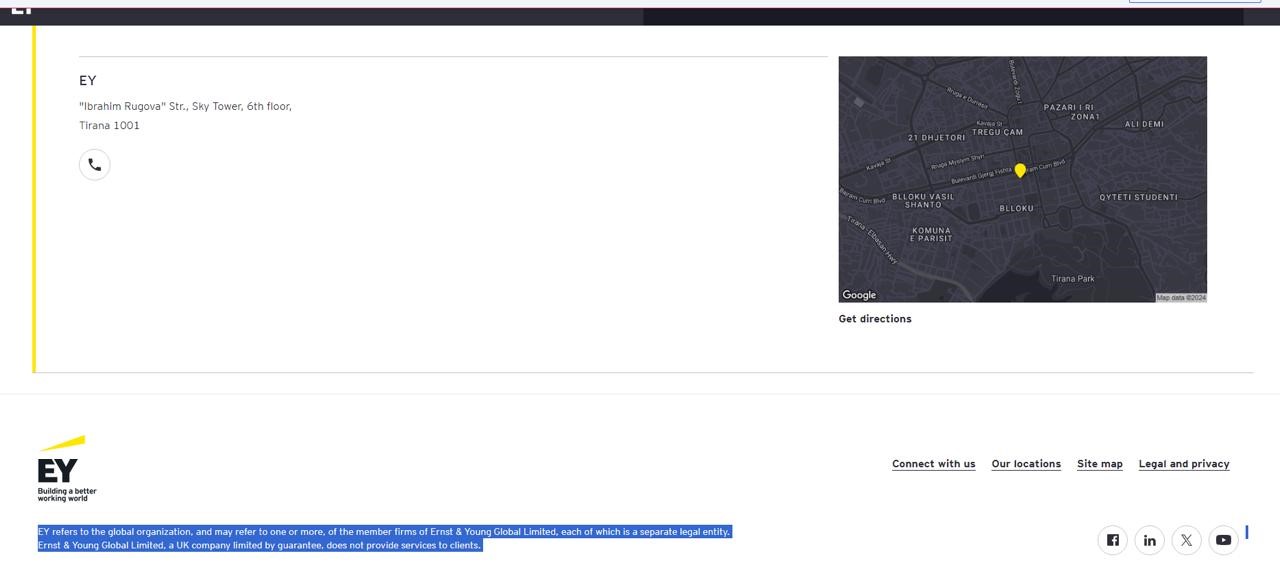Click the Map data ©2024 label

pos(1181,297)
